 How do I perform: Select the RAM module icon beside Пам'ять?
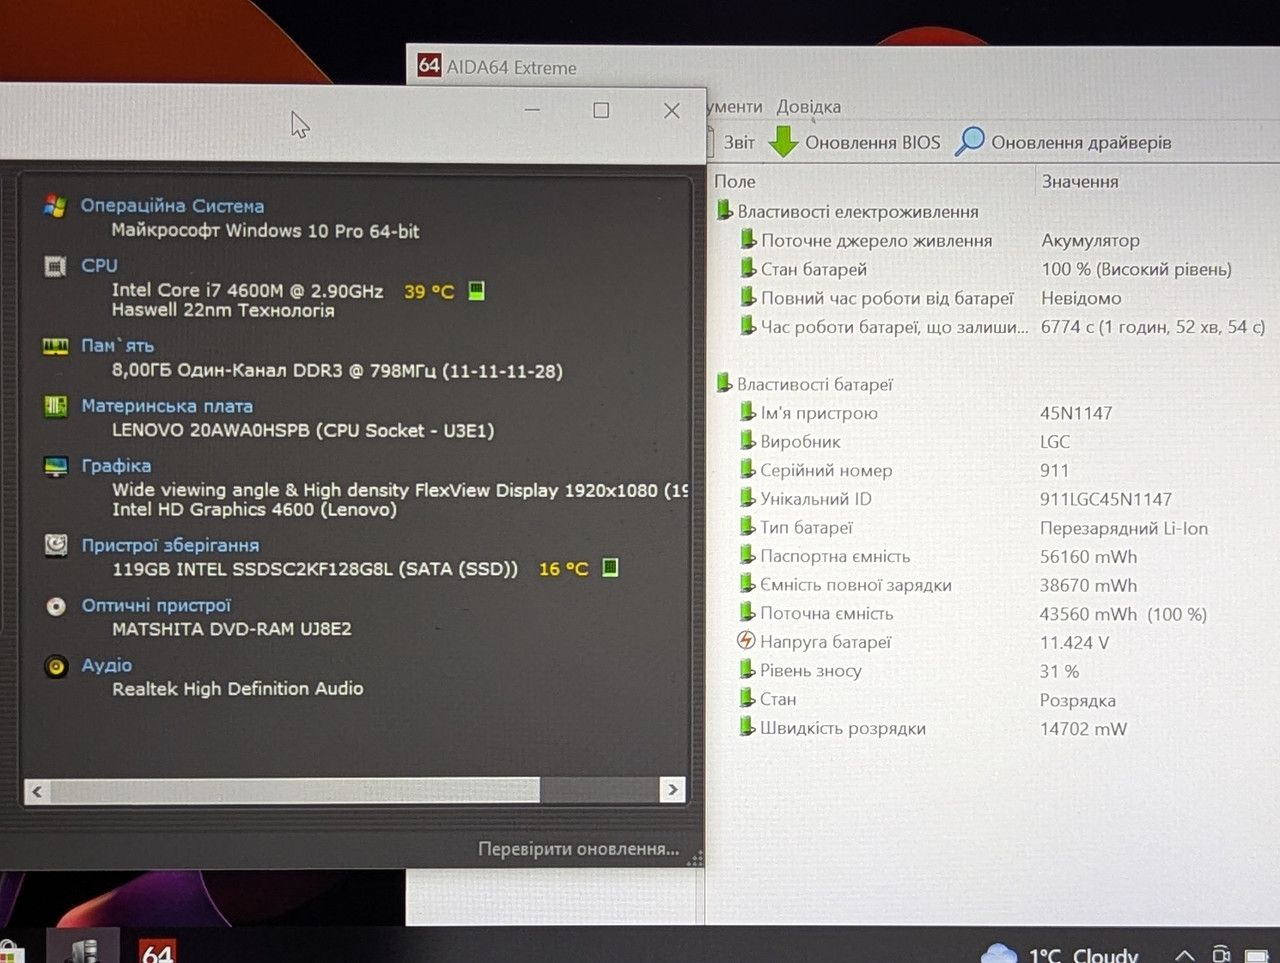tap(55, 346)
